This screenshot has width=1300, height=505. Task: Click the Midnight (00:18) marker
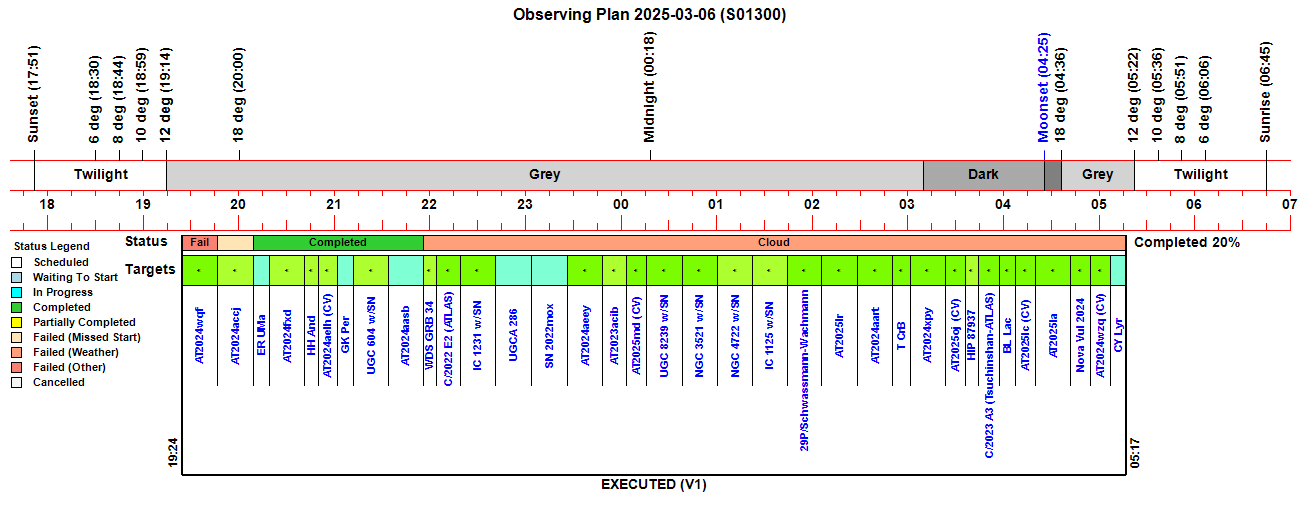(650, 87)
